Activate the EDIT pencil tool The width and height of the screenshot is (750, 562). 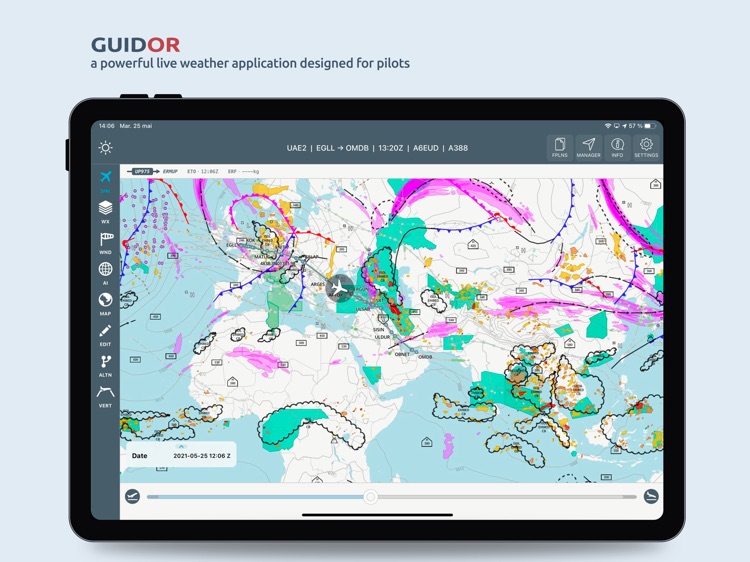pos(105,335)
